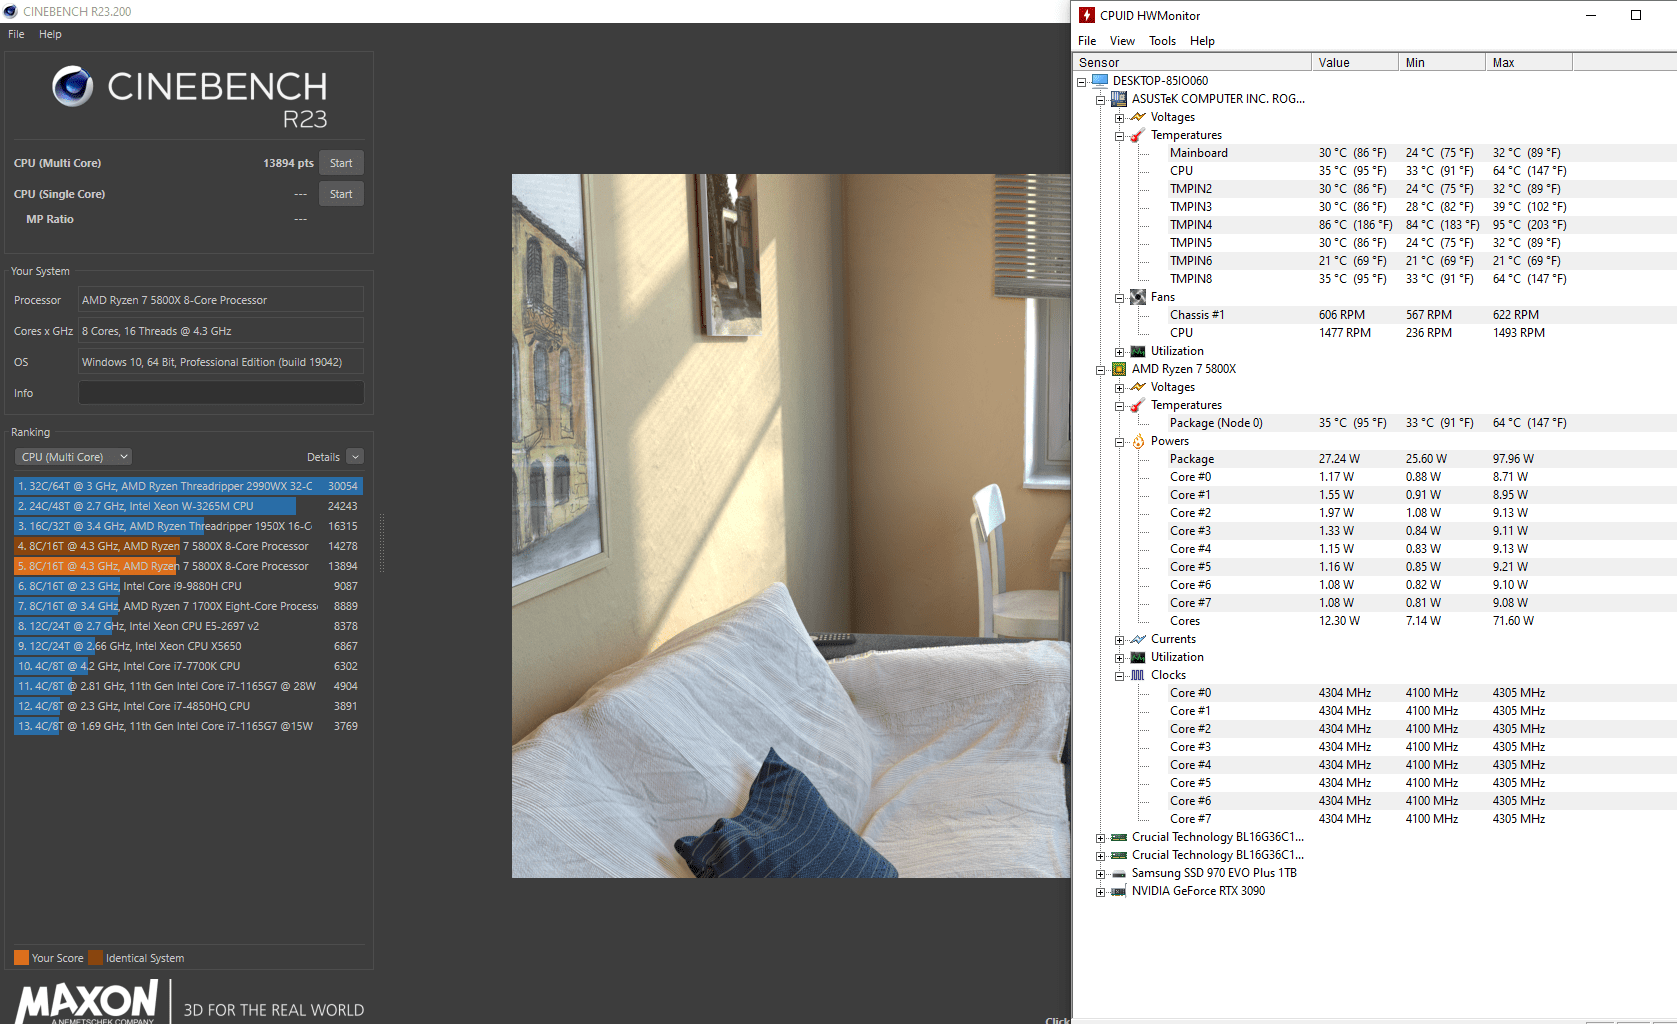The height and width of the screenshot is (1024, 1677).
Task: Collapse the Fans node
Action: pyautogui.click(x=1119, y=298)
